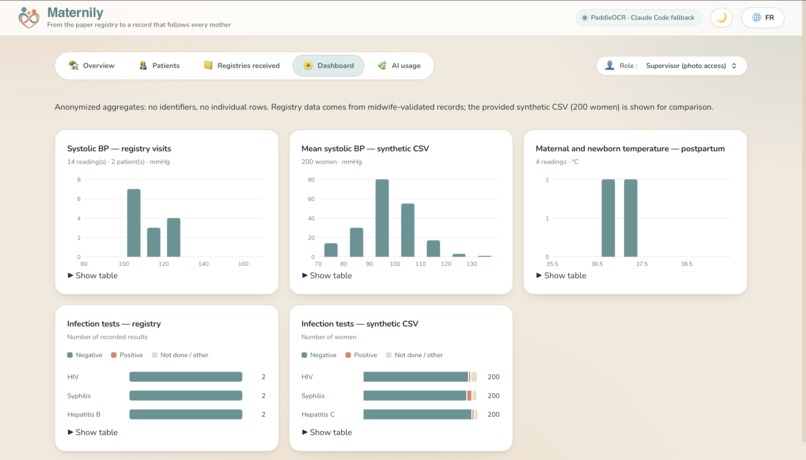This screenshot has height=460, width=806.
Task: Click the 'Systolic BP — registry visits' title
Action: coord(119,149)
